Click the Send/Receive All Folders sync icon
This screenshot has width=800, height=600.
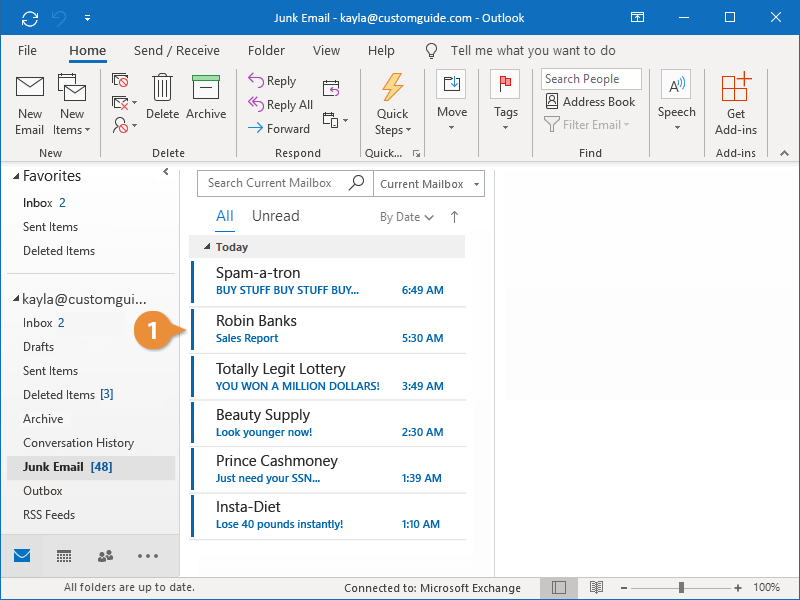[x=30, y=19]
